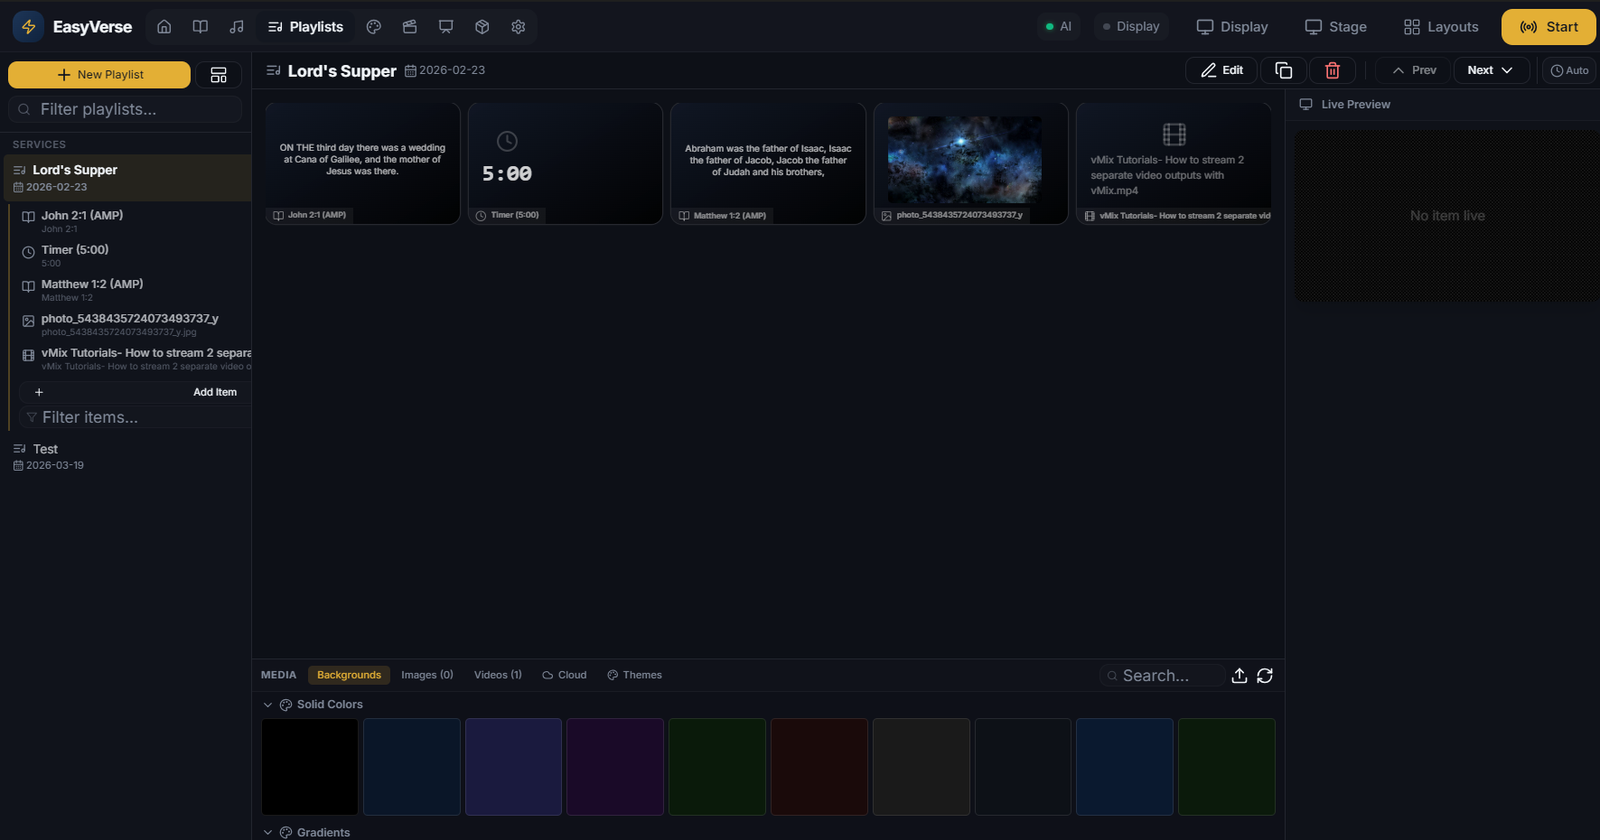
Task: Click the Prev button
Action: (x=1414, y=70)
